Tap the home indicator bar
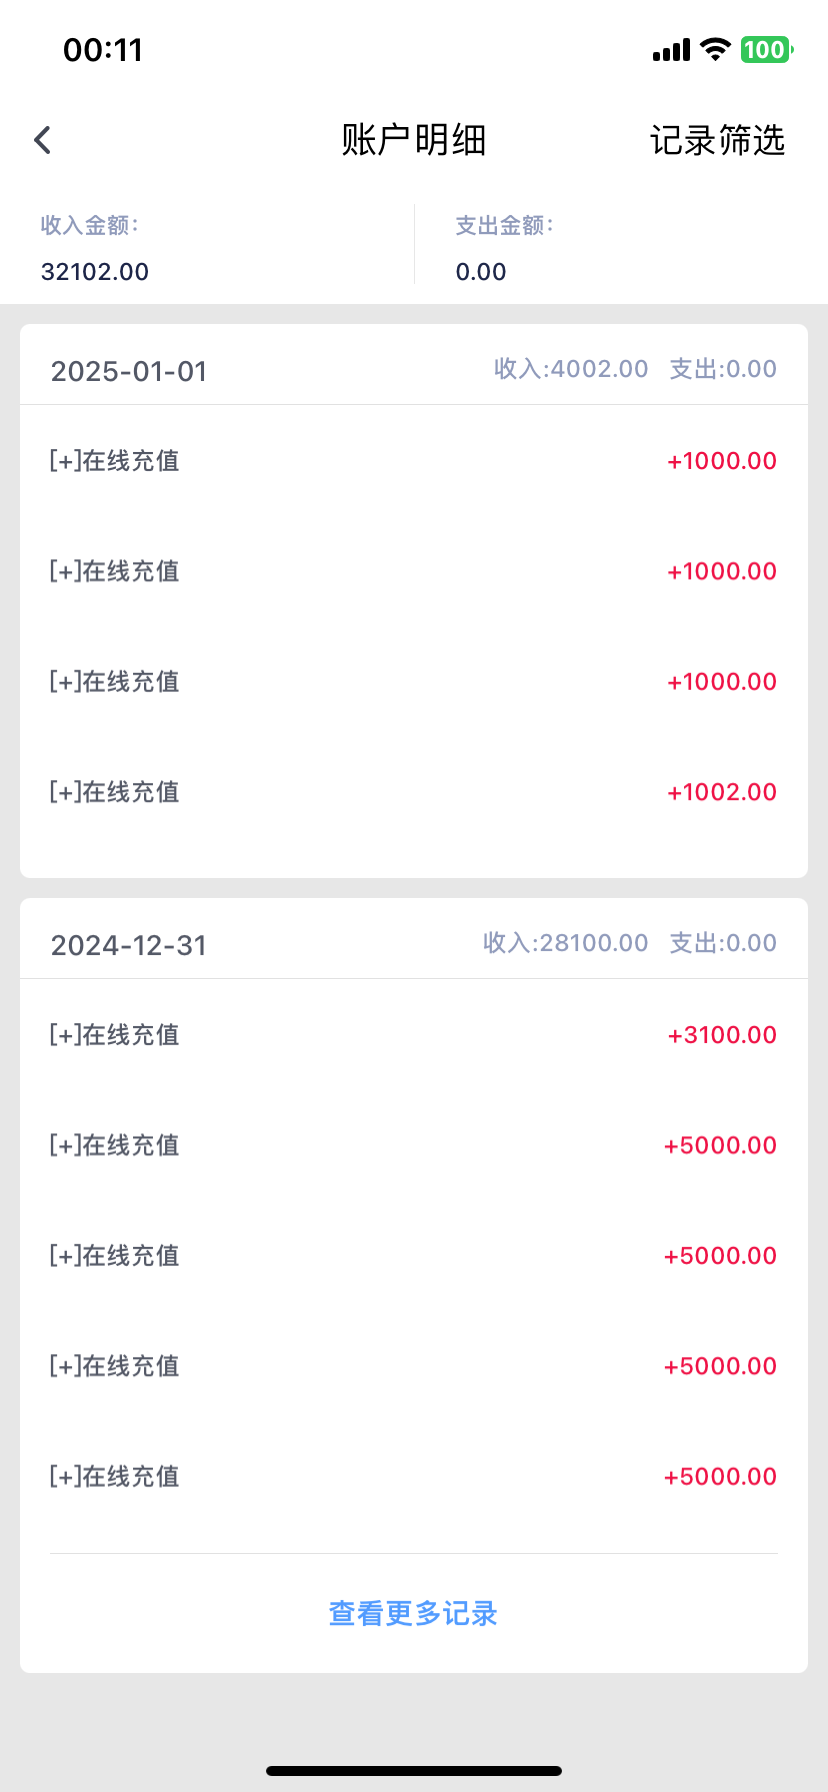The image size is (828, 1792). (x=413, y=1771)
